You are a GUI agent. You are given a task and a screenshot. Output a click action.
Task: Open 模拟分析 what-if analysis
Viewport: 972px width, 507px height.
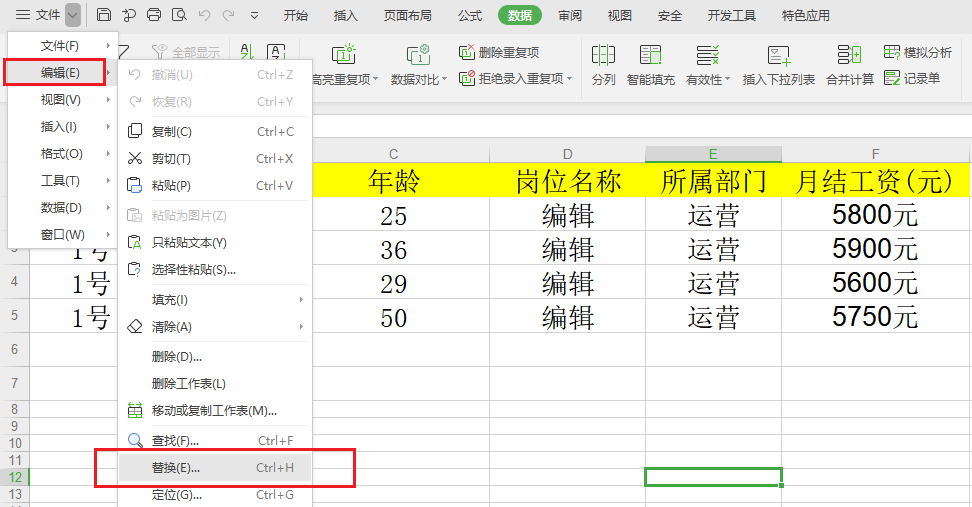click(x=917, y=52)
